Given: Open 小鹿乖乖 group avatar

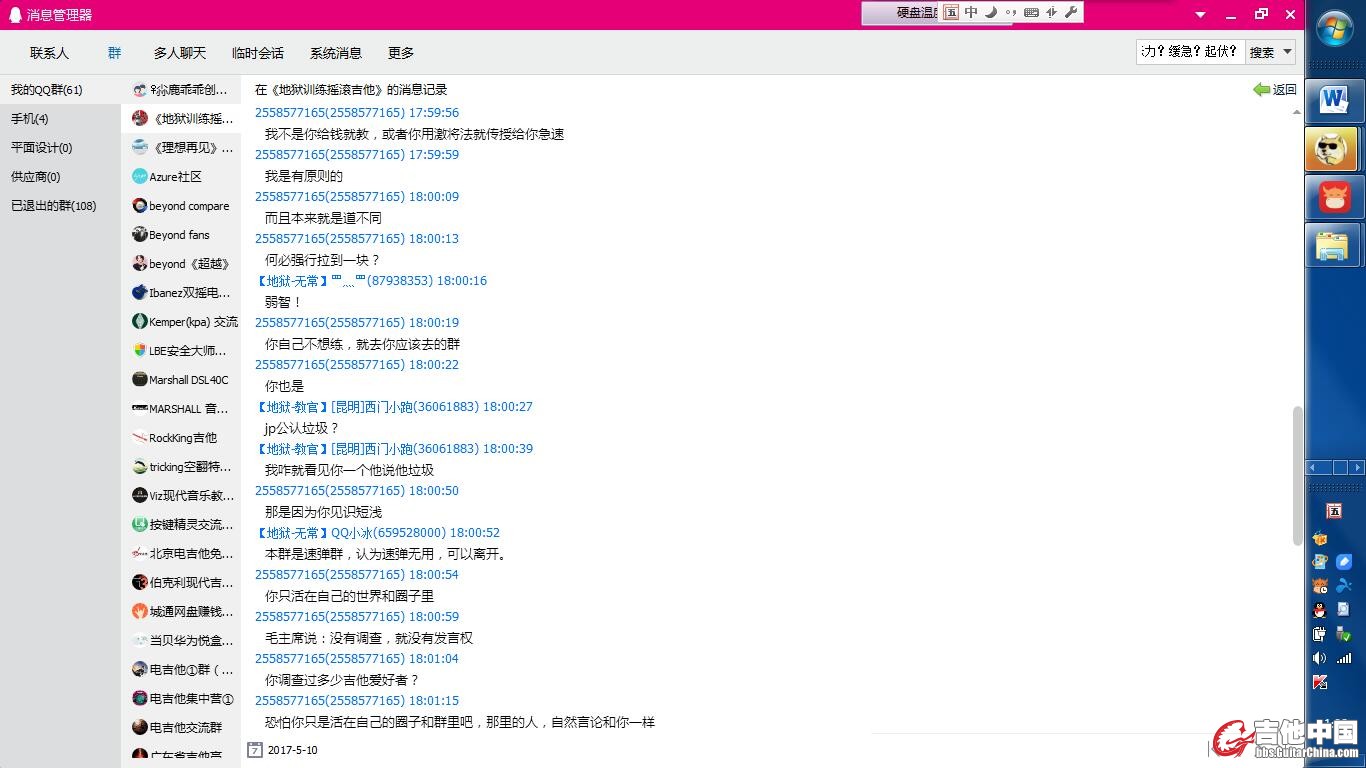Looking at the screenshot, I should pos(140,90).
